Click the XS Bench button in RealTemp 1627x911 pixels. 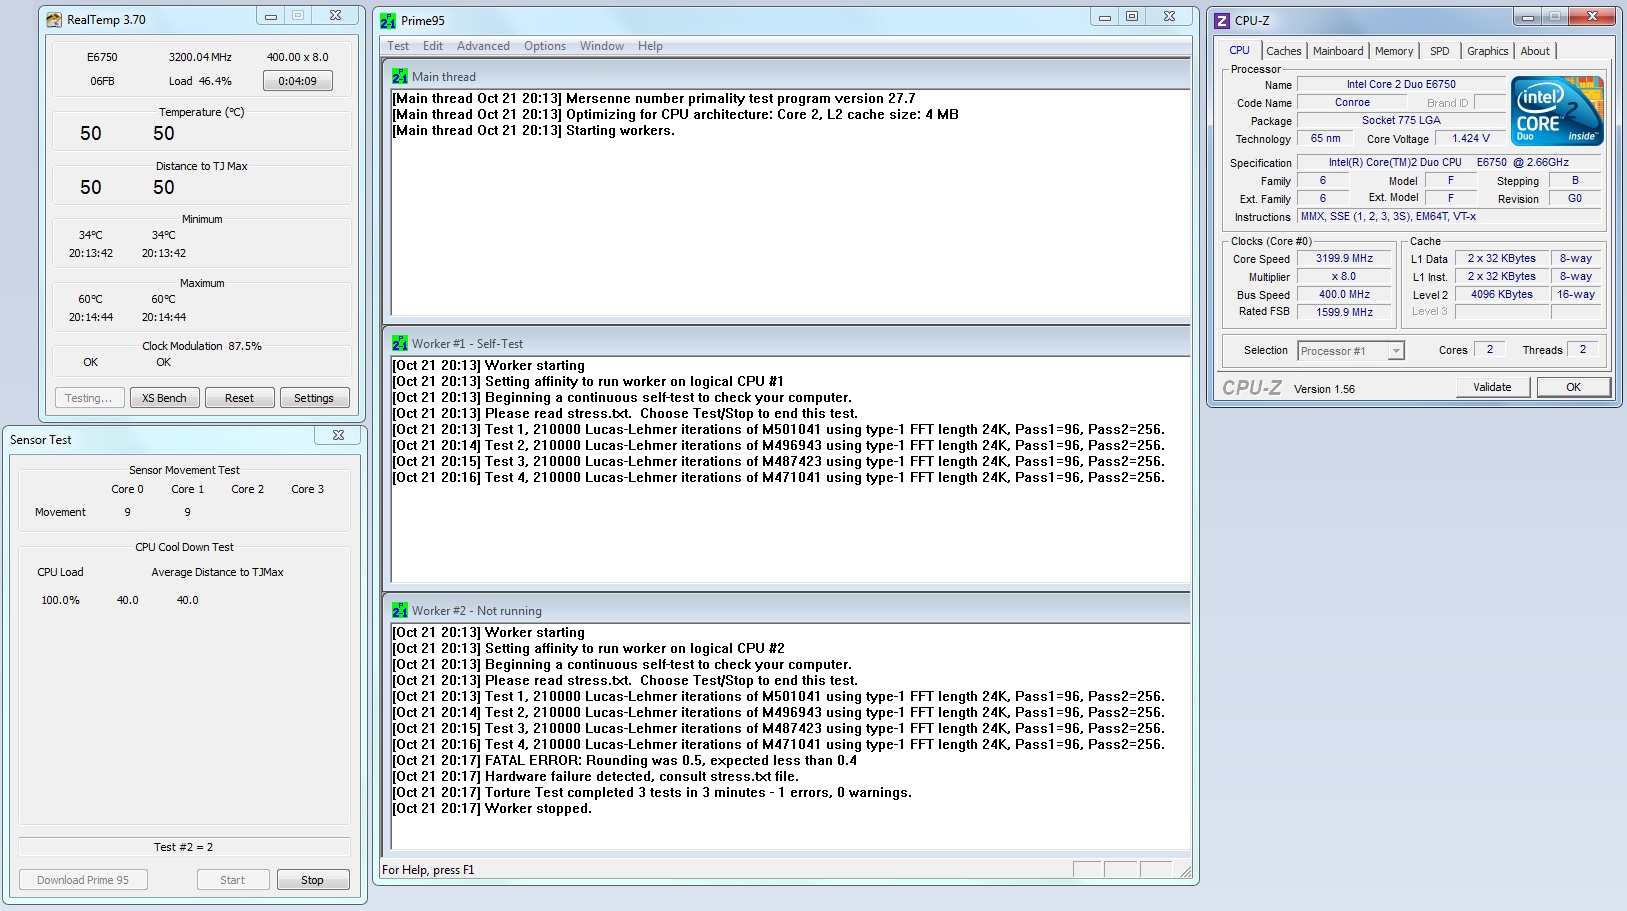point(164,398)
